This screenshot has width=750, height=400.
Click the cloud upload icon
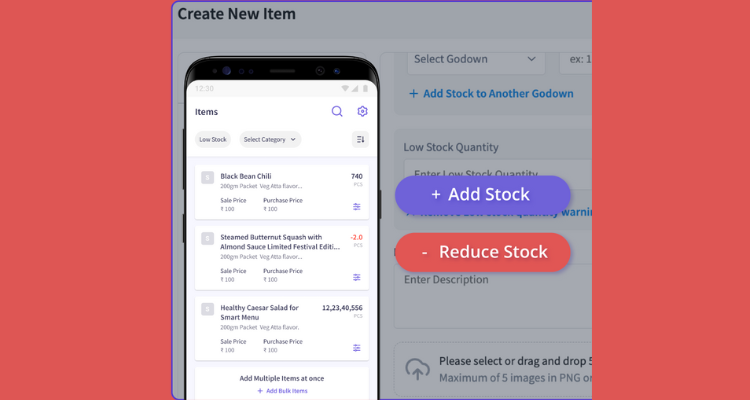417,369
